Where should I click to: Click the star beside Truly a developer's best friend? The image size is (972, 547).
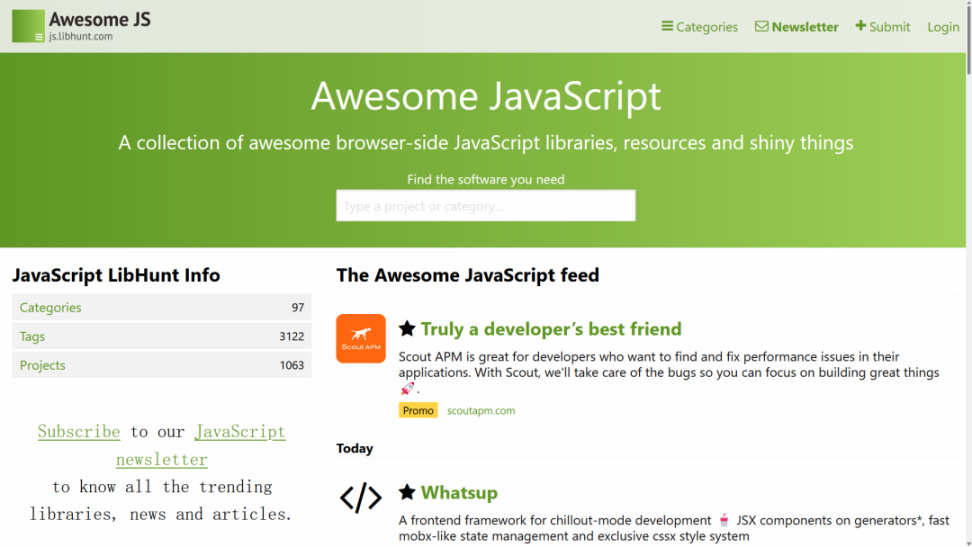click(407, 329)
